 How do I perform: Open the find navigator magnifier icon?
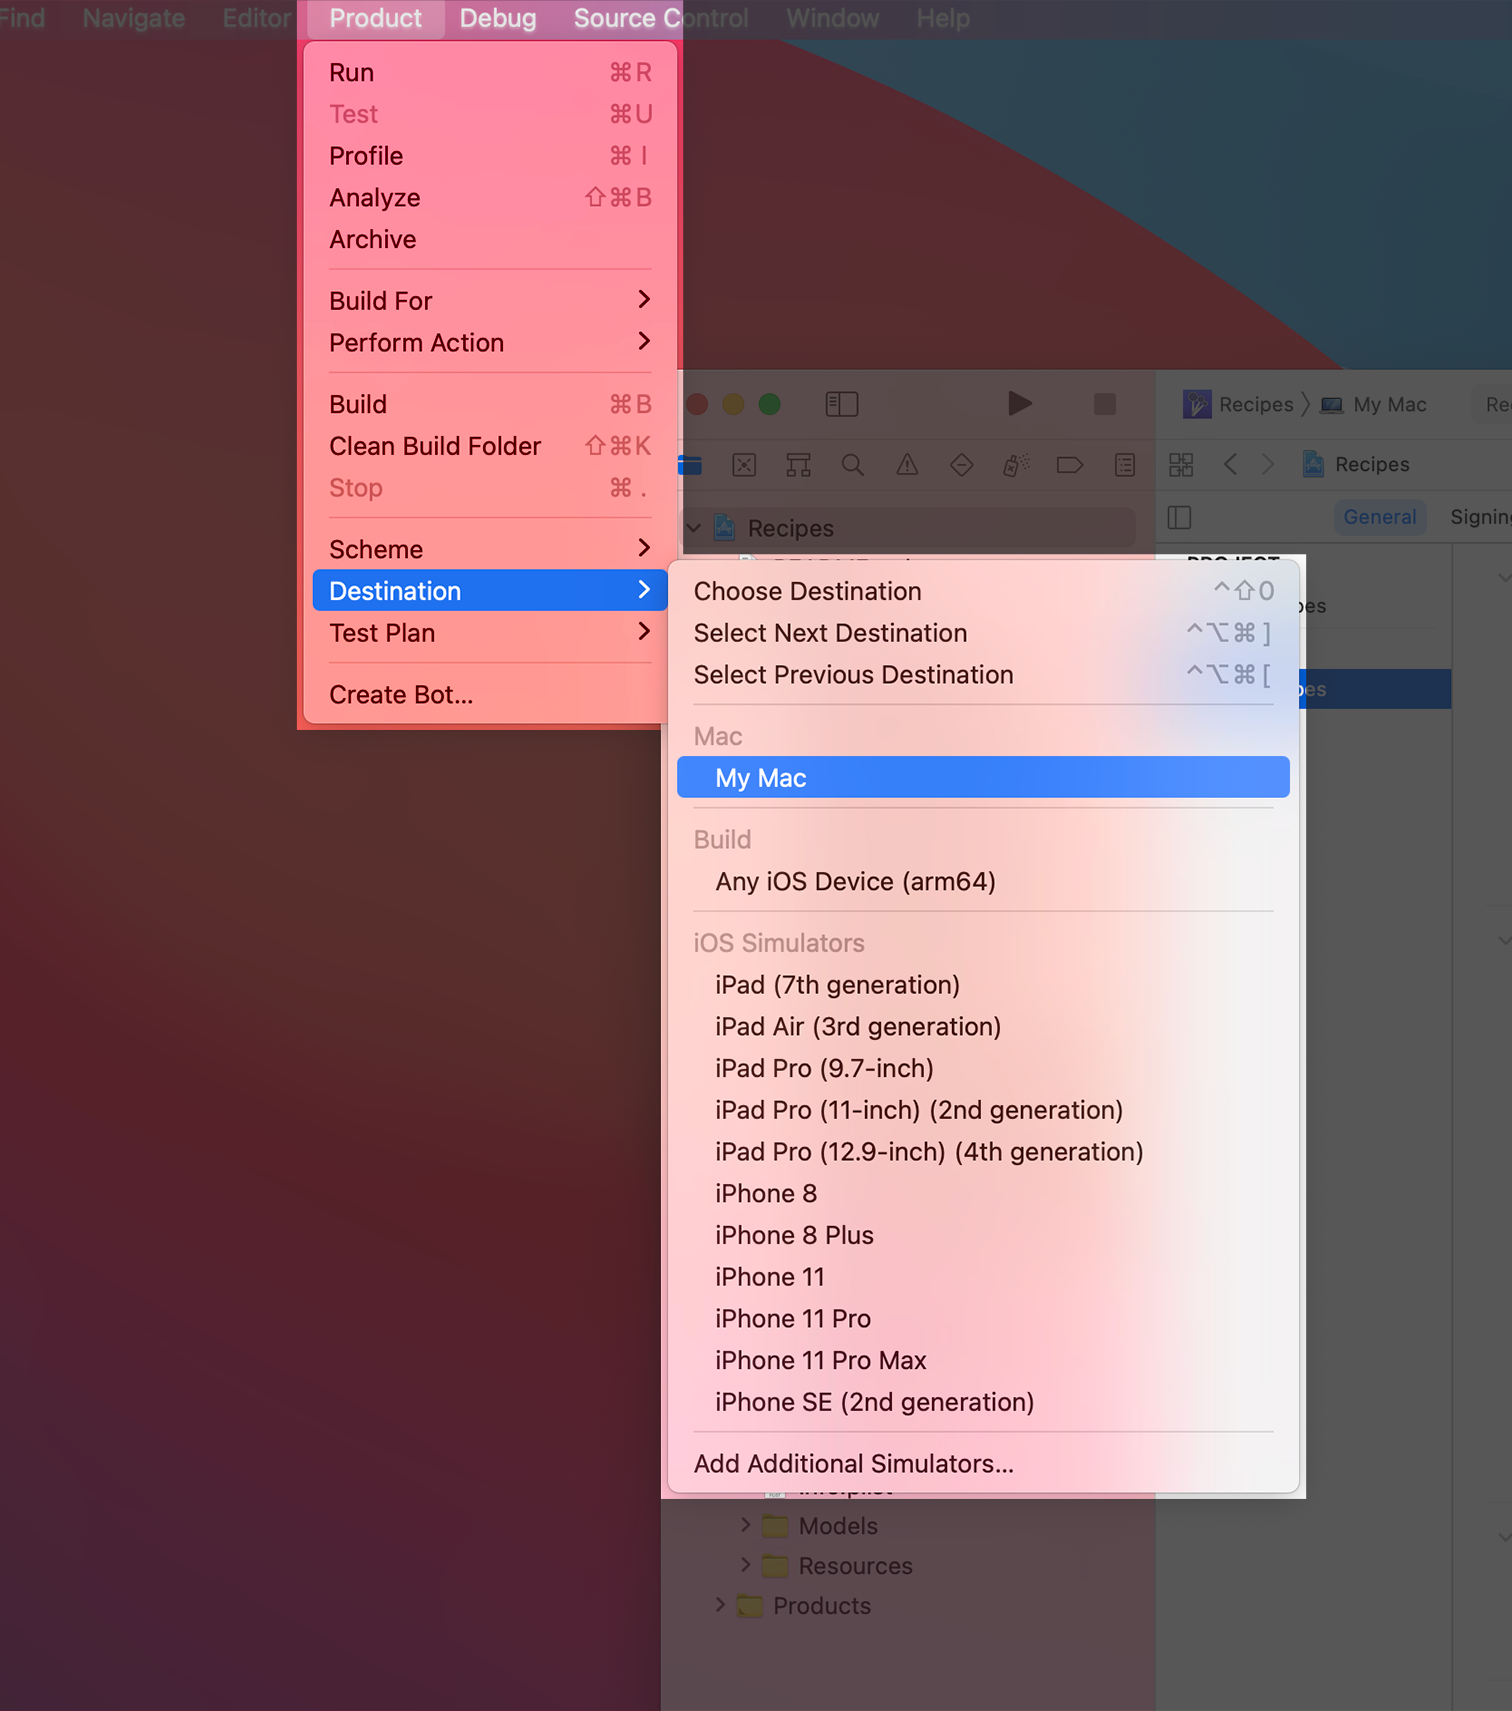click(852, 465)
